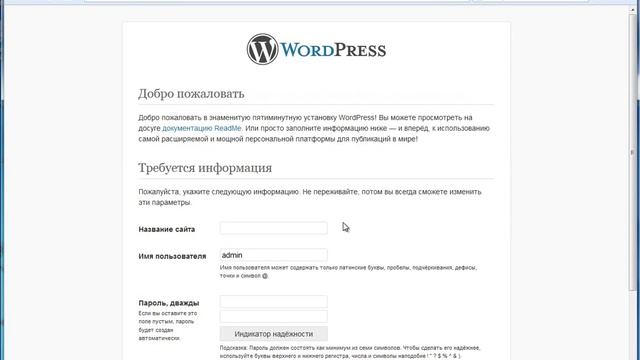This screenshot has width=640, height=360.
Task: Click the Индикатор надёжности strength indicator
Action: pos(273,334)
